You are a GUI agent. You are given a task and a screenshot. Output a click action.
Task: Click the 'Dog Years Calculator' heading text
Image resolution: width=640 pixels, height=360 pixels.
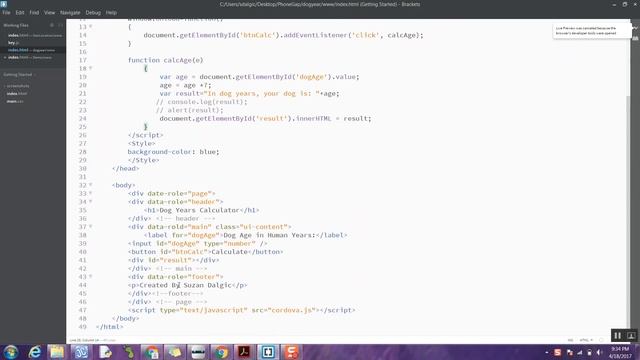199,210
